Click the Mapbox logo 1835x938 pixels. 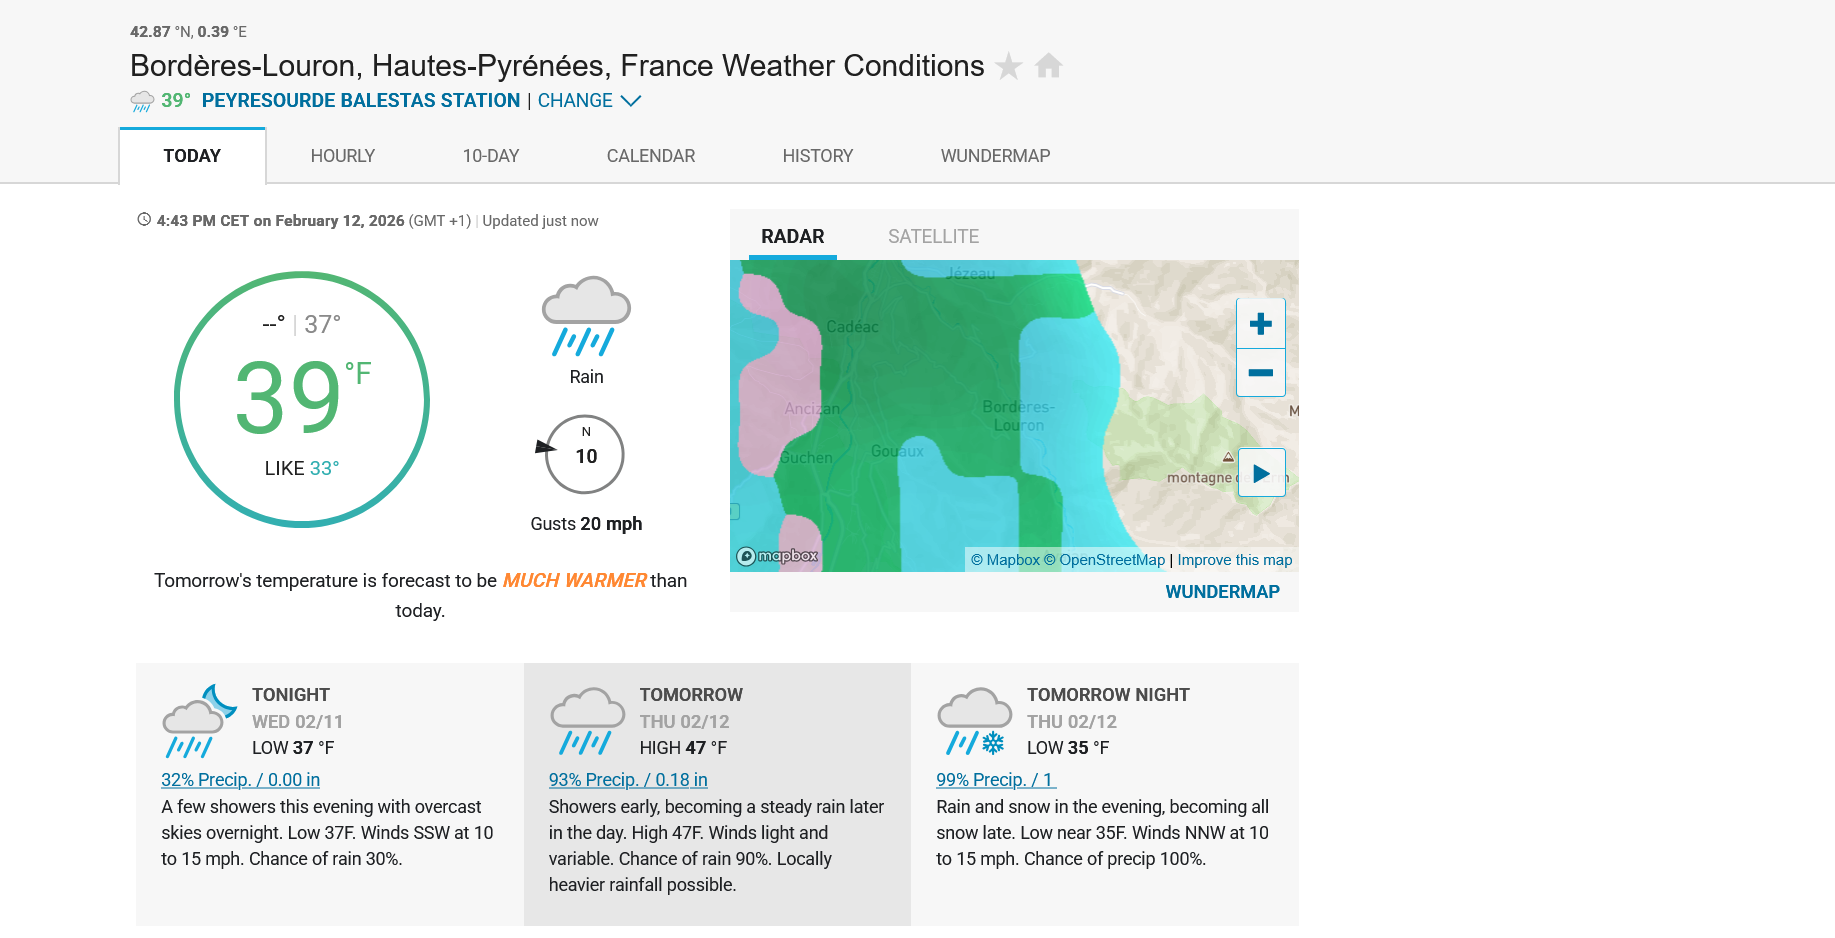coord(777,556)
